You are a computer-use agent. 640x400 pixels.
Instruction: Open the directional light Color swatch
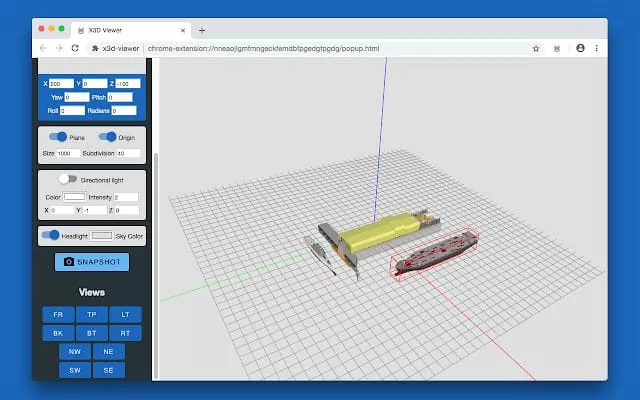point(74,197)
